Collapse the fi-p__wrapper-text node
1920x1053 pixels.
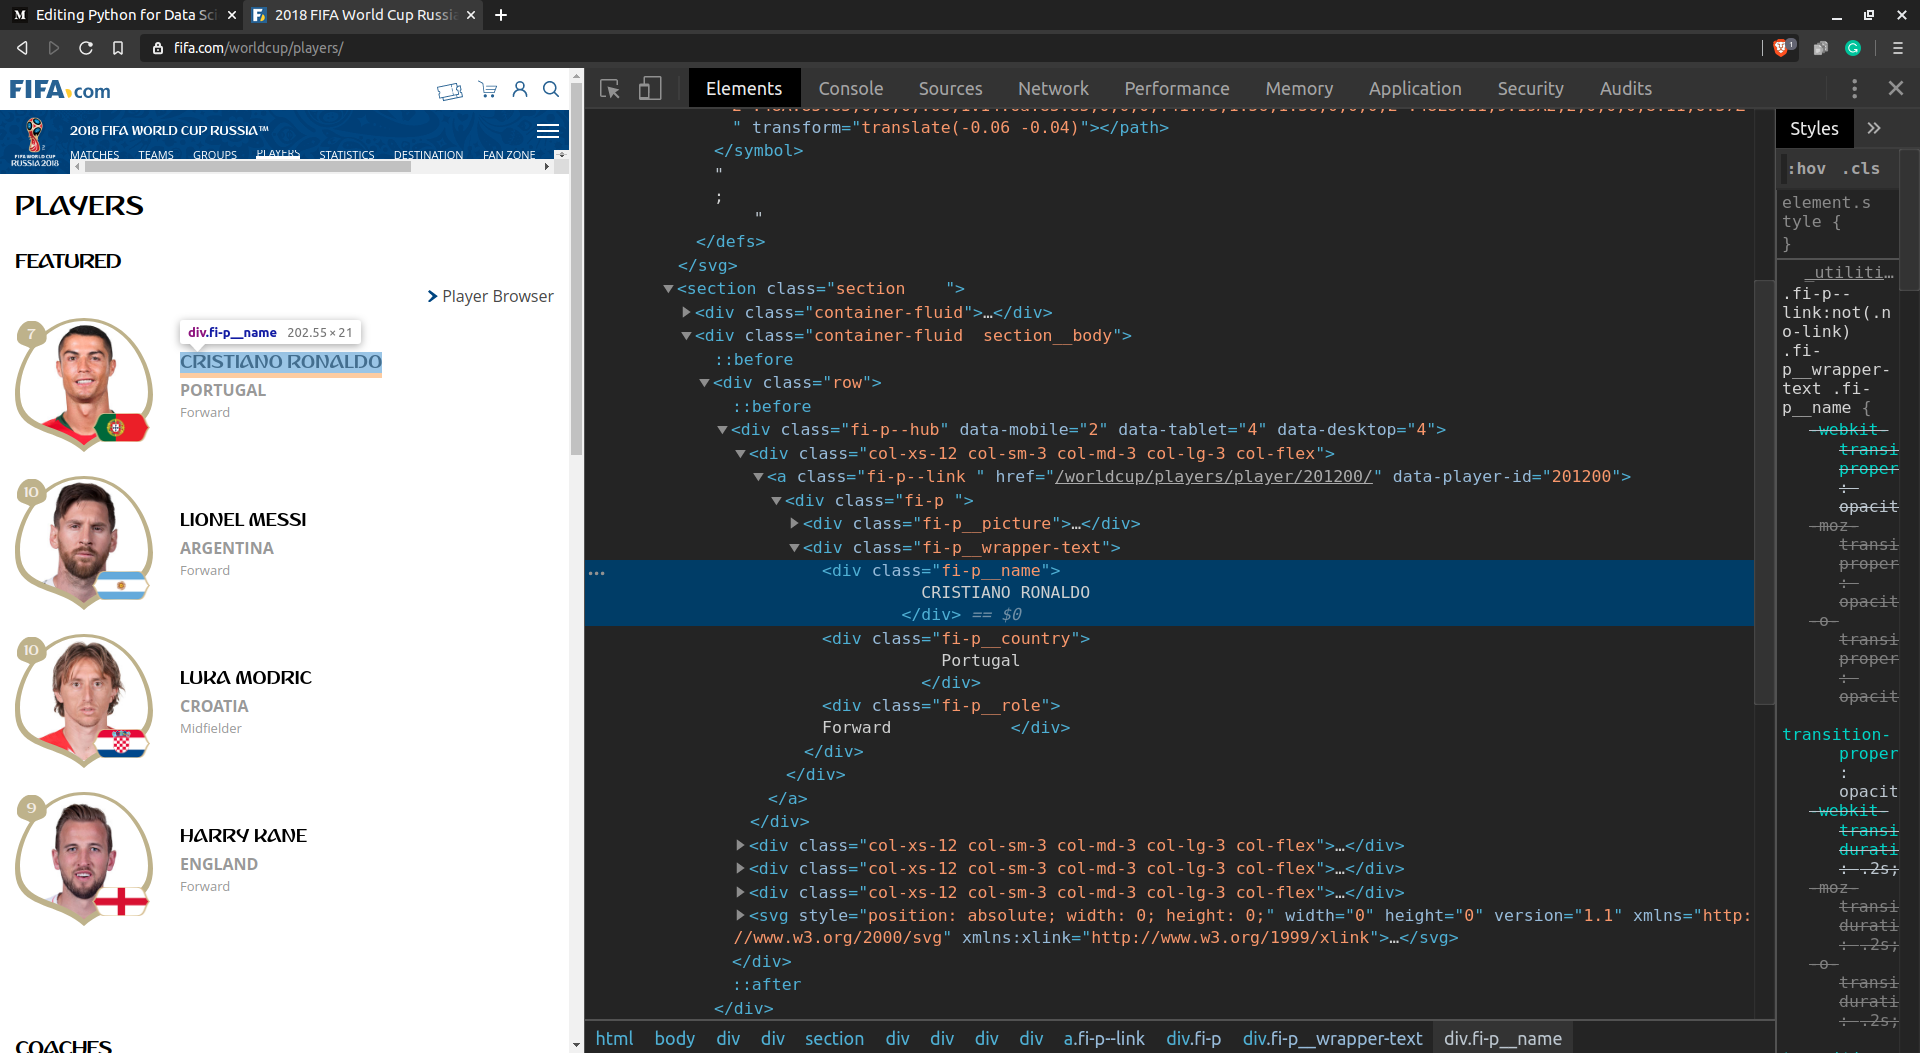click(794, 548)
